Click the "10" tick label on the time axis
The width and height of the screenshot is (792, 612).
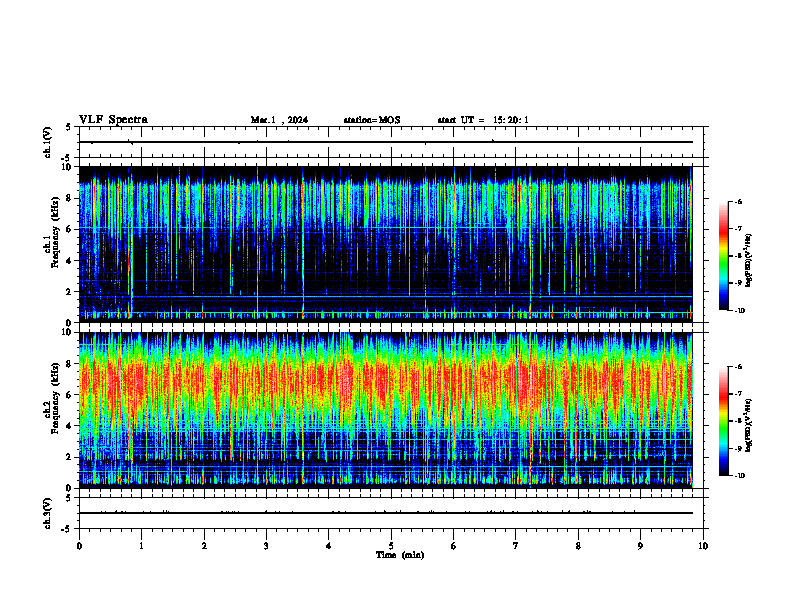[x=703, y=546]
